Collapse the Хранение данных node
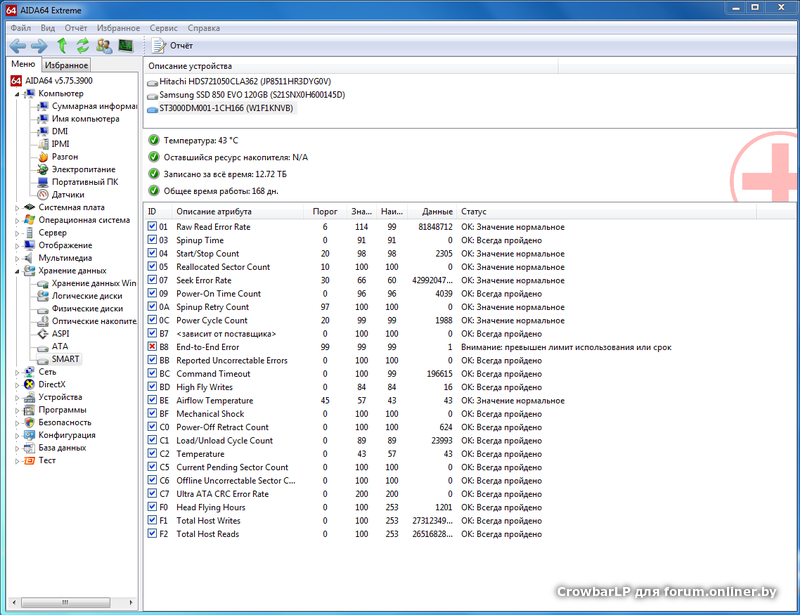 point(17,271)
